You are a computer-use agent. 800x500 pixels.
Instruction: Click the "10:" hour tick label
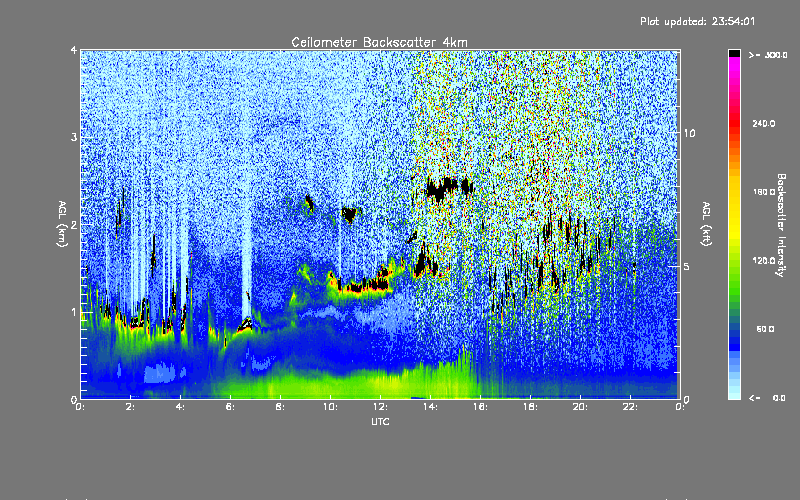[x=330, y=407]
